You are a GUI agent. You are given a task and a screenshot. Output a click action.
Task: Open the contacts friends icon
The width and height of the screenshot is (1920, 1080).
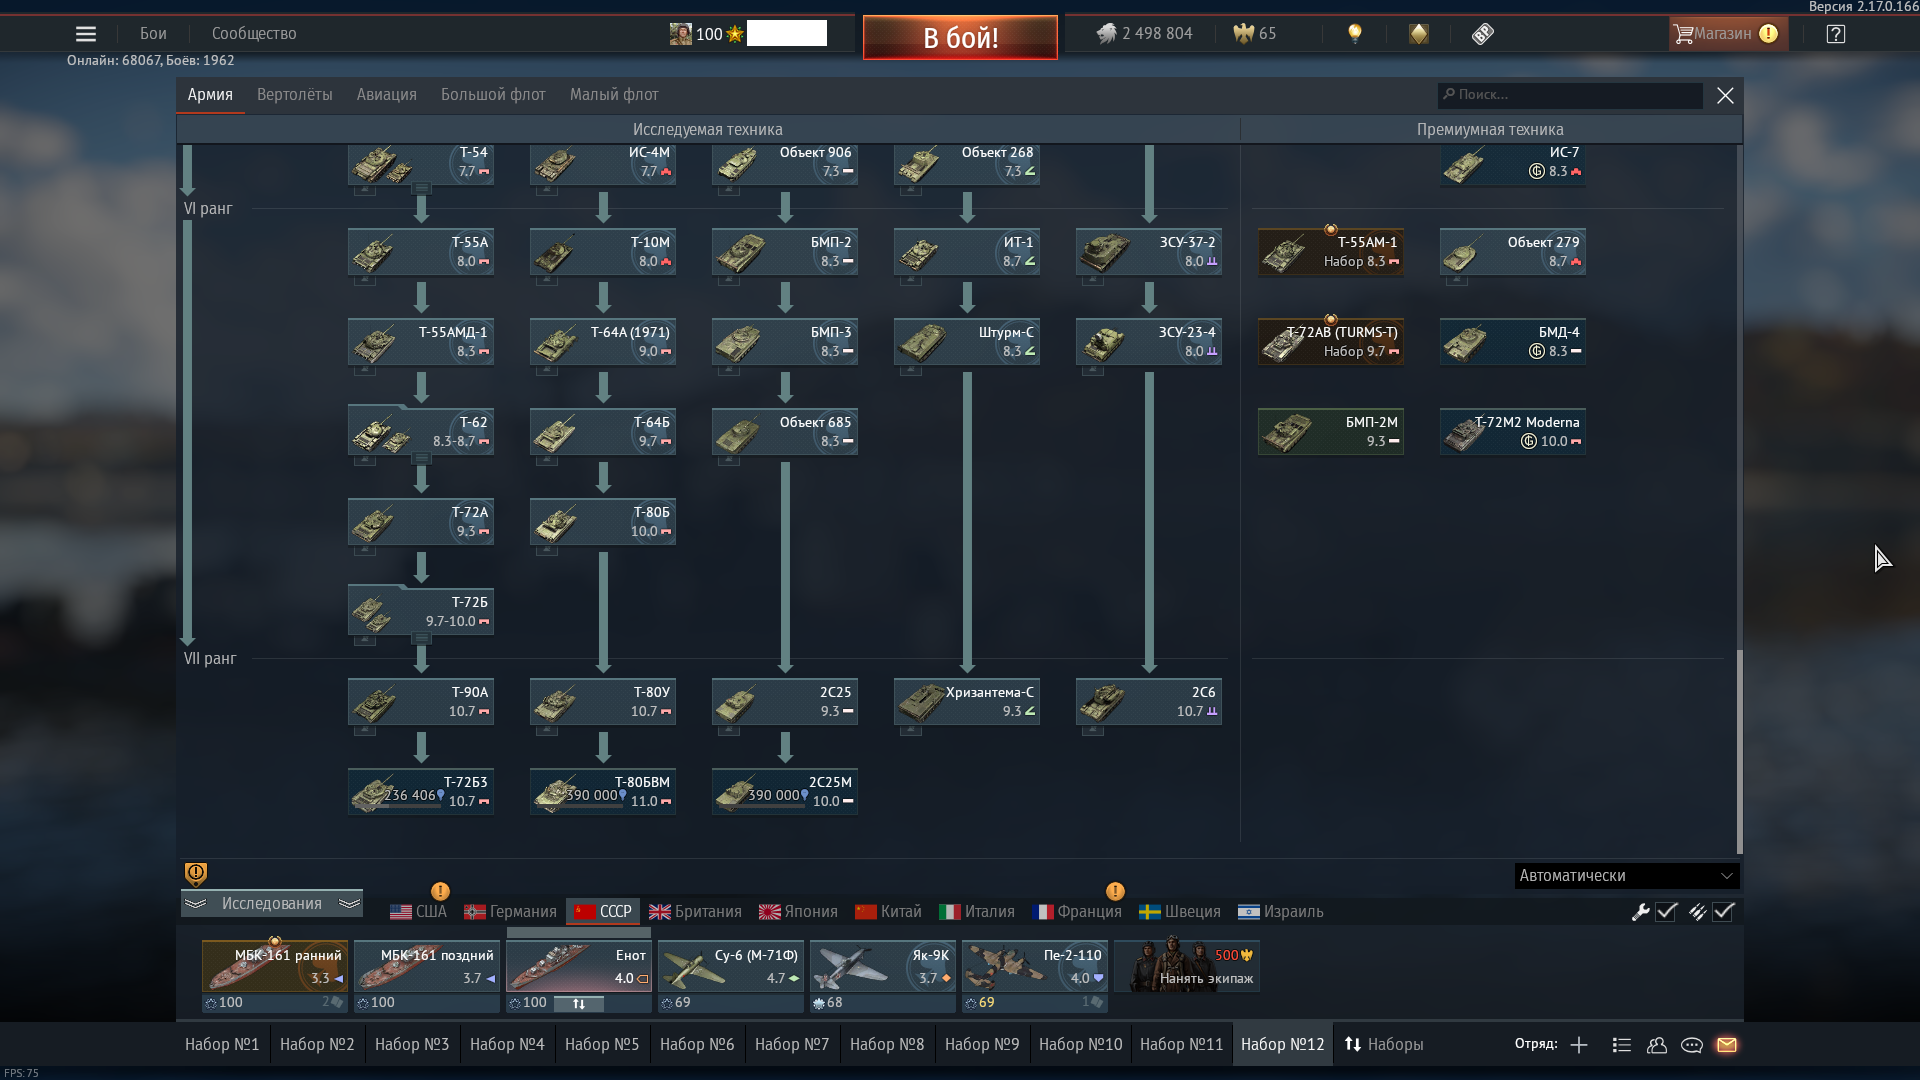(x=1657, y=1045)
